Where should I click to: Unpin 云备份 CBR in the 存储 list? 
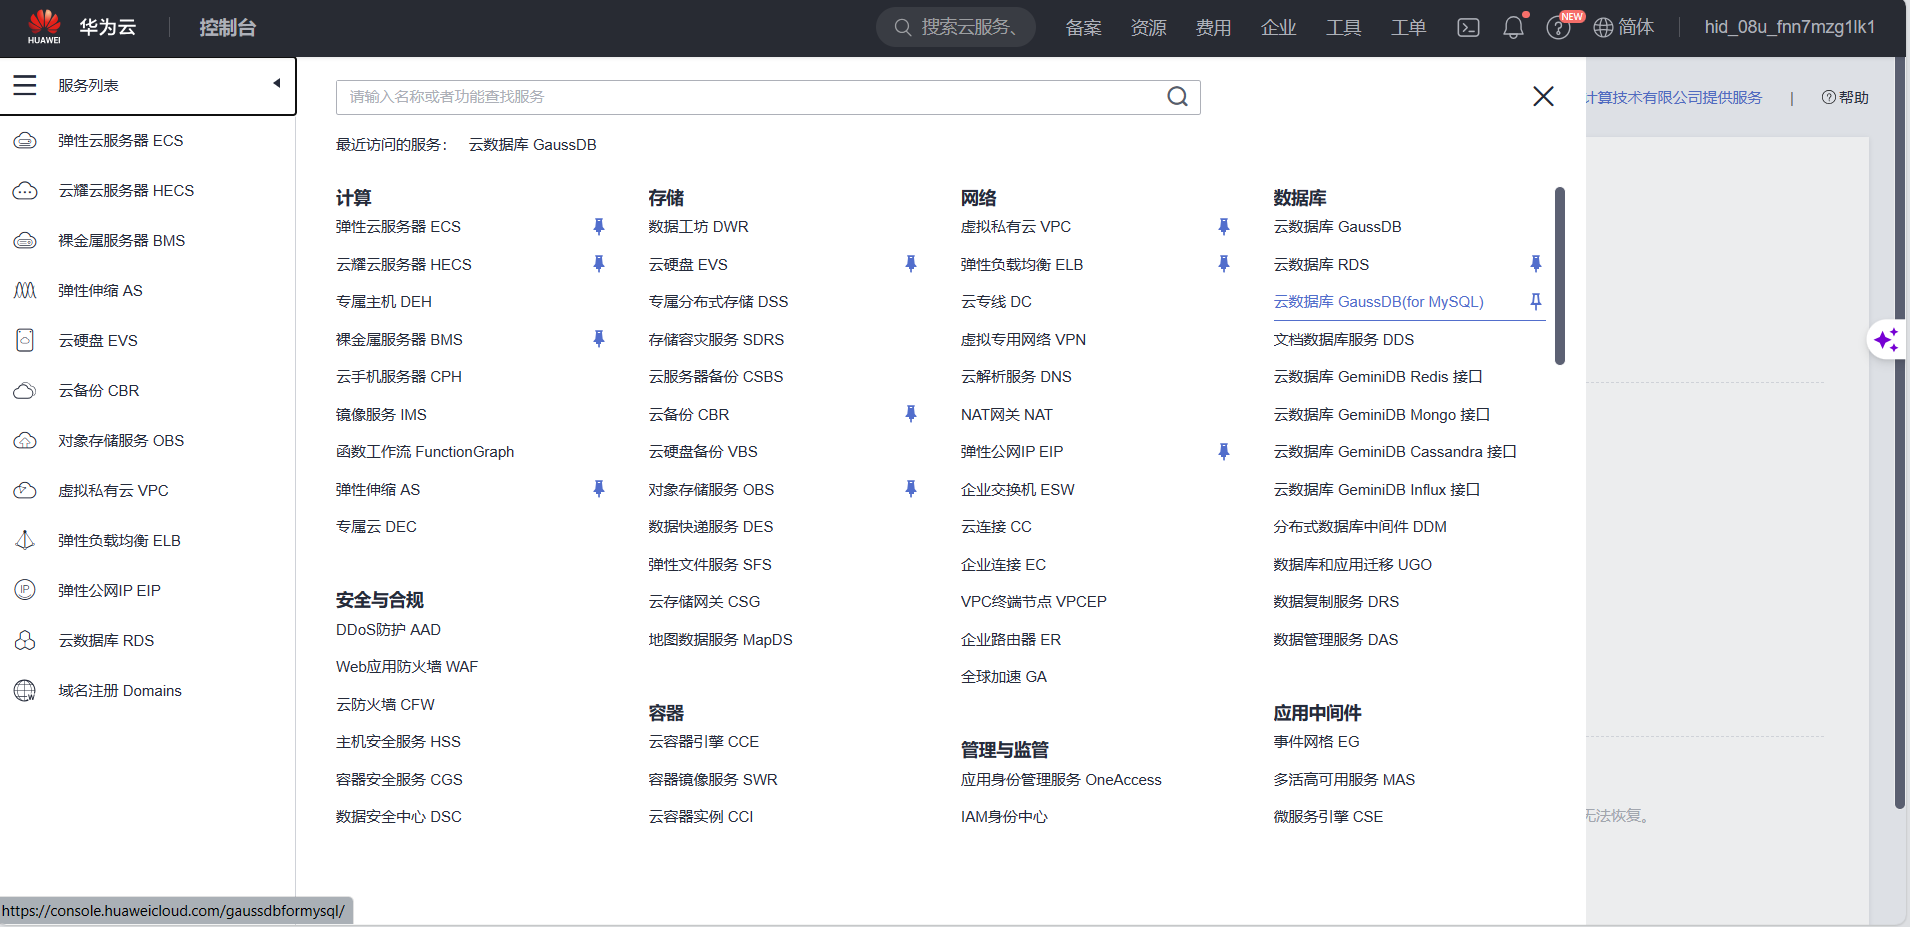click(911, 414)
